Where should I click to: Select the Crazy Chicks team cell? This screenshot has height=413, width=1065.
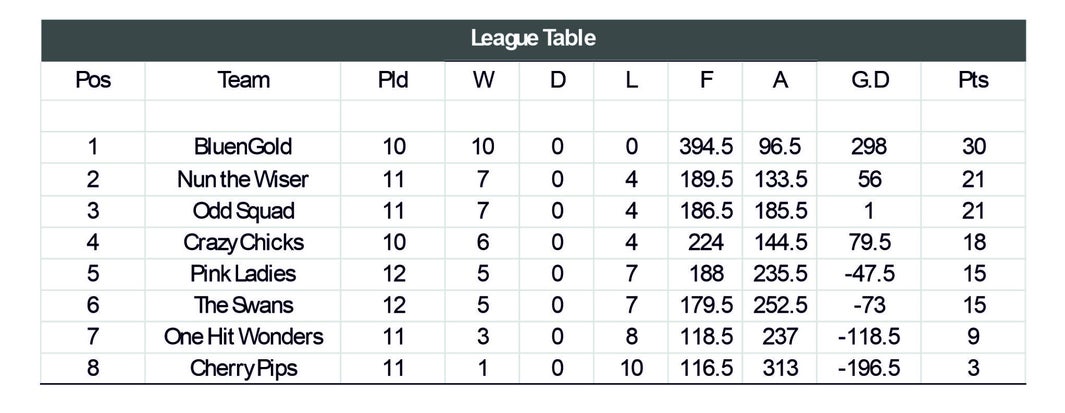click(x=243, y=243)
